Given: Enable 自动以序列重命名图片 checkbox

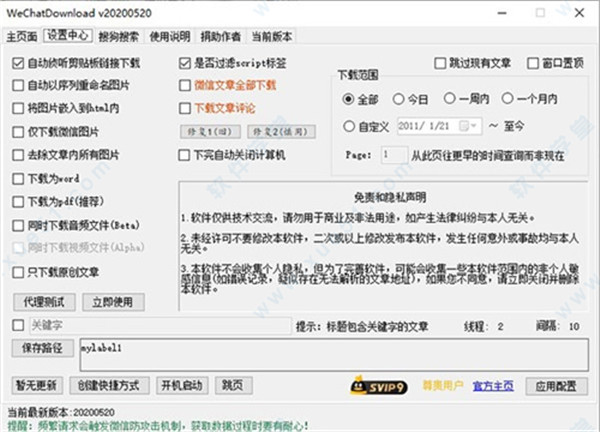Looking at the screenshot, I should point(18,85).
